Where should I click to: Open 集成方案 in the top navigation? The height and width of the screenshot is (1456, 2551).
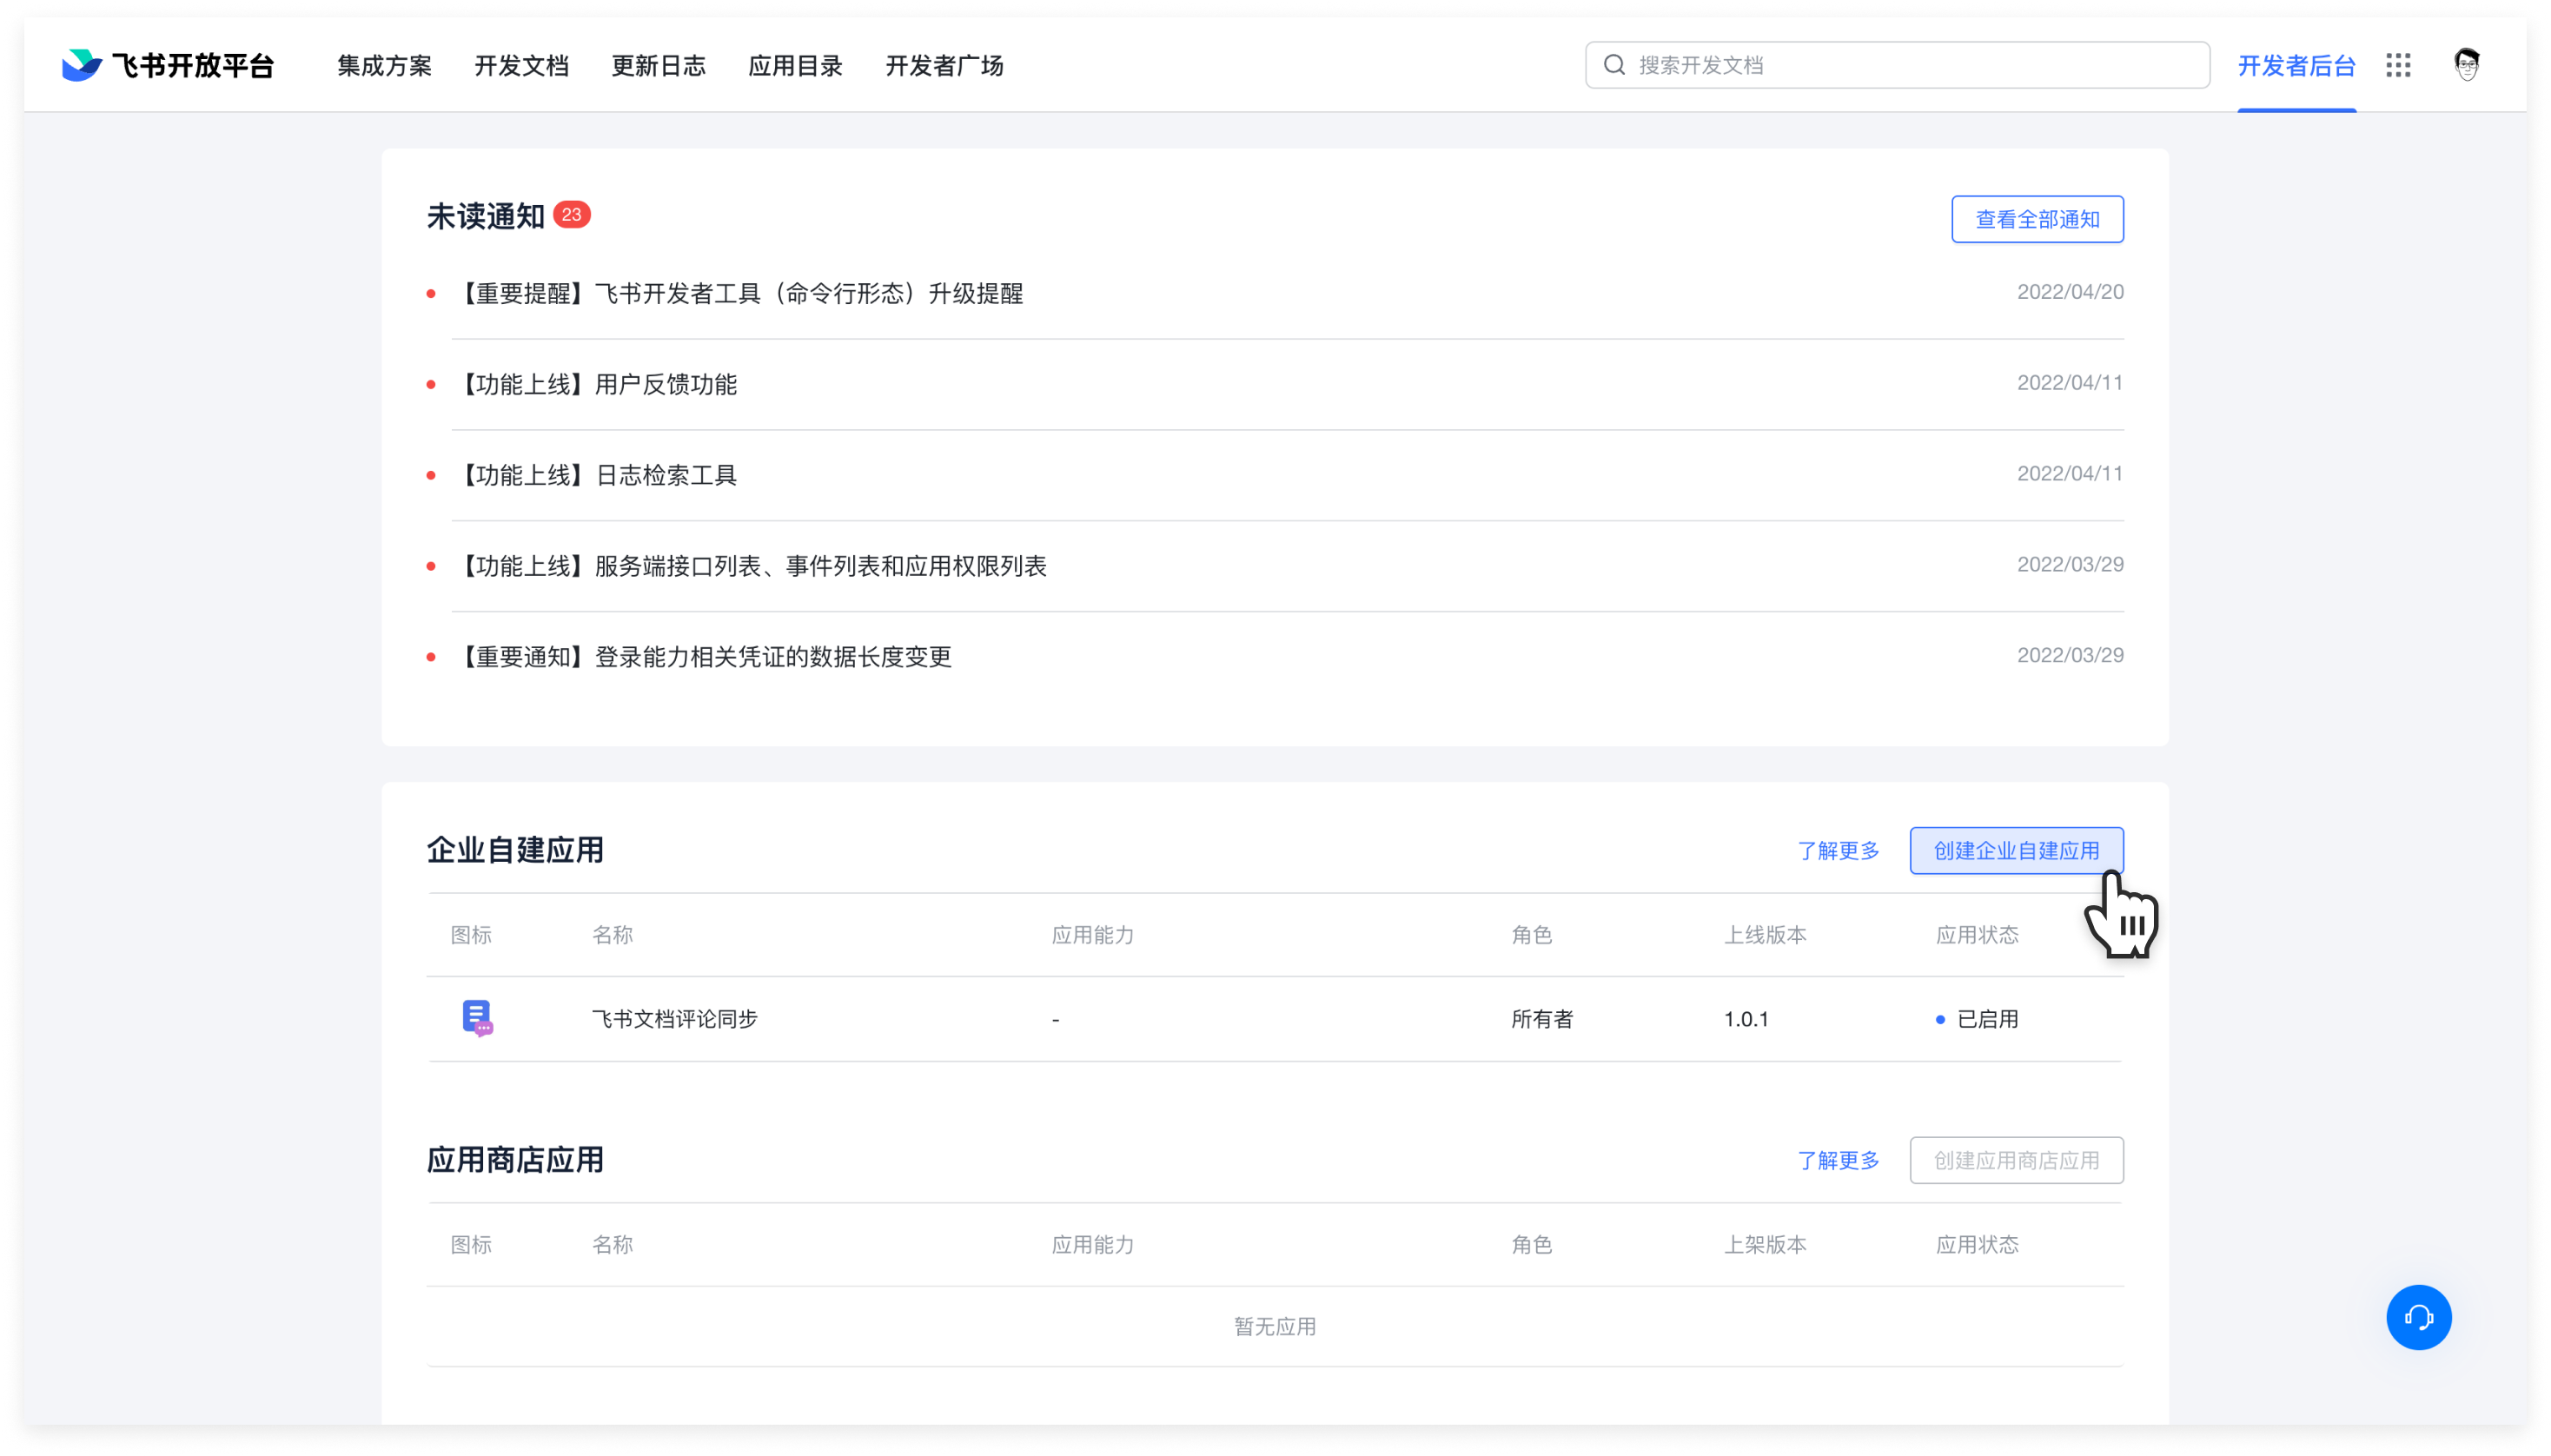point(384,66)
